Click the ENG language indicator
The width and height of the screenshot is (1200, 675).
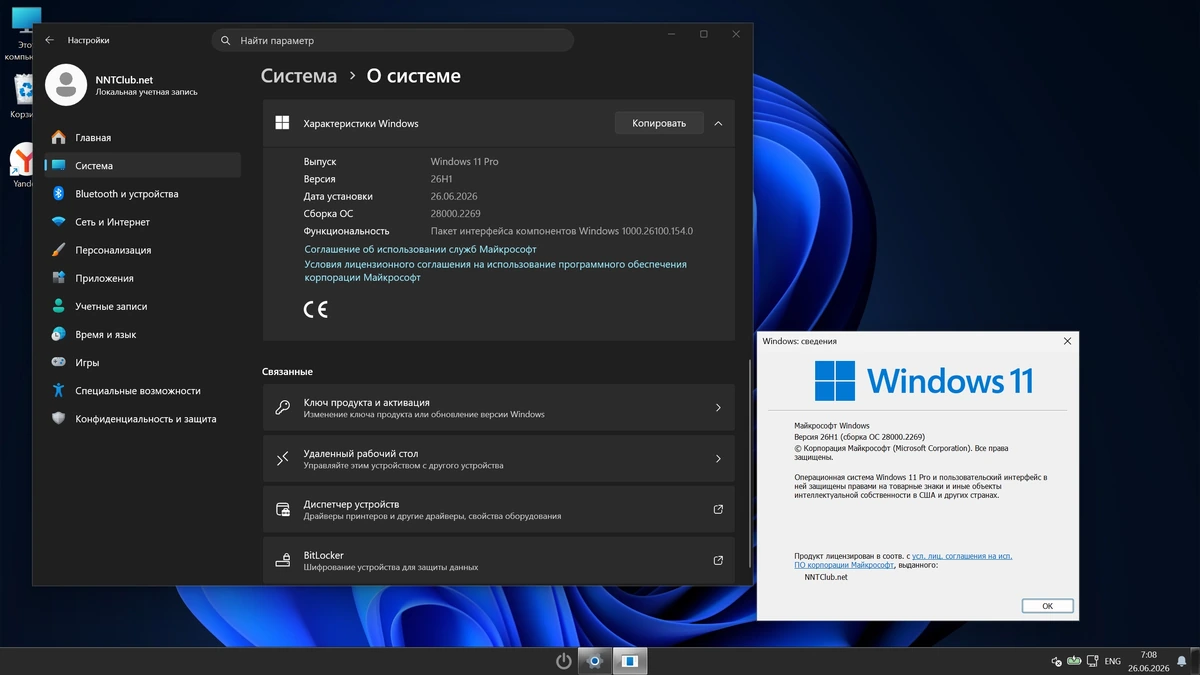click(1112, 661)
